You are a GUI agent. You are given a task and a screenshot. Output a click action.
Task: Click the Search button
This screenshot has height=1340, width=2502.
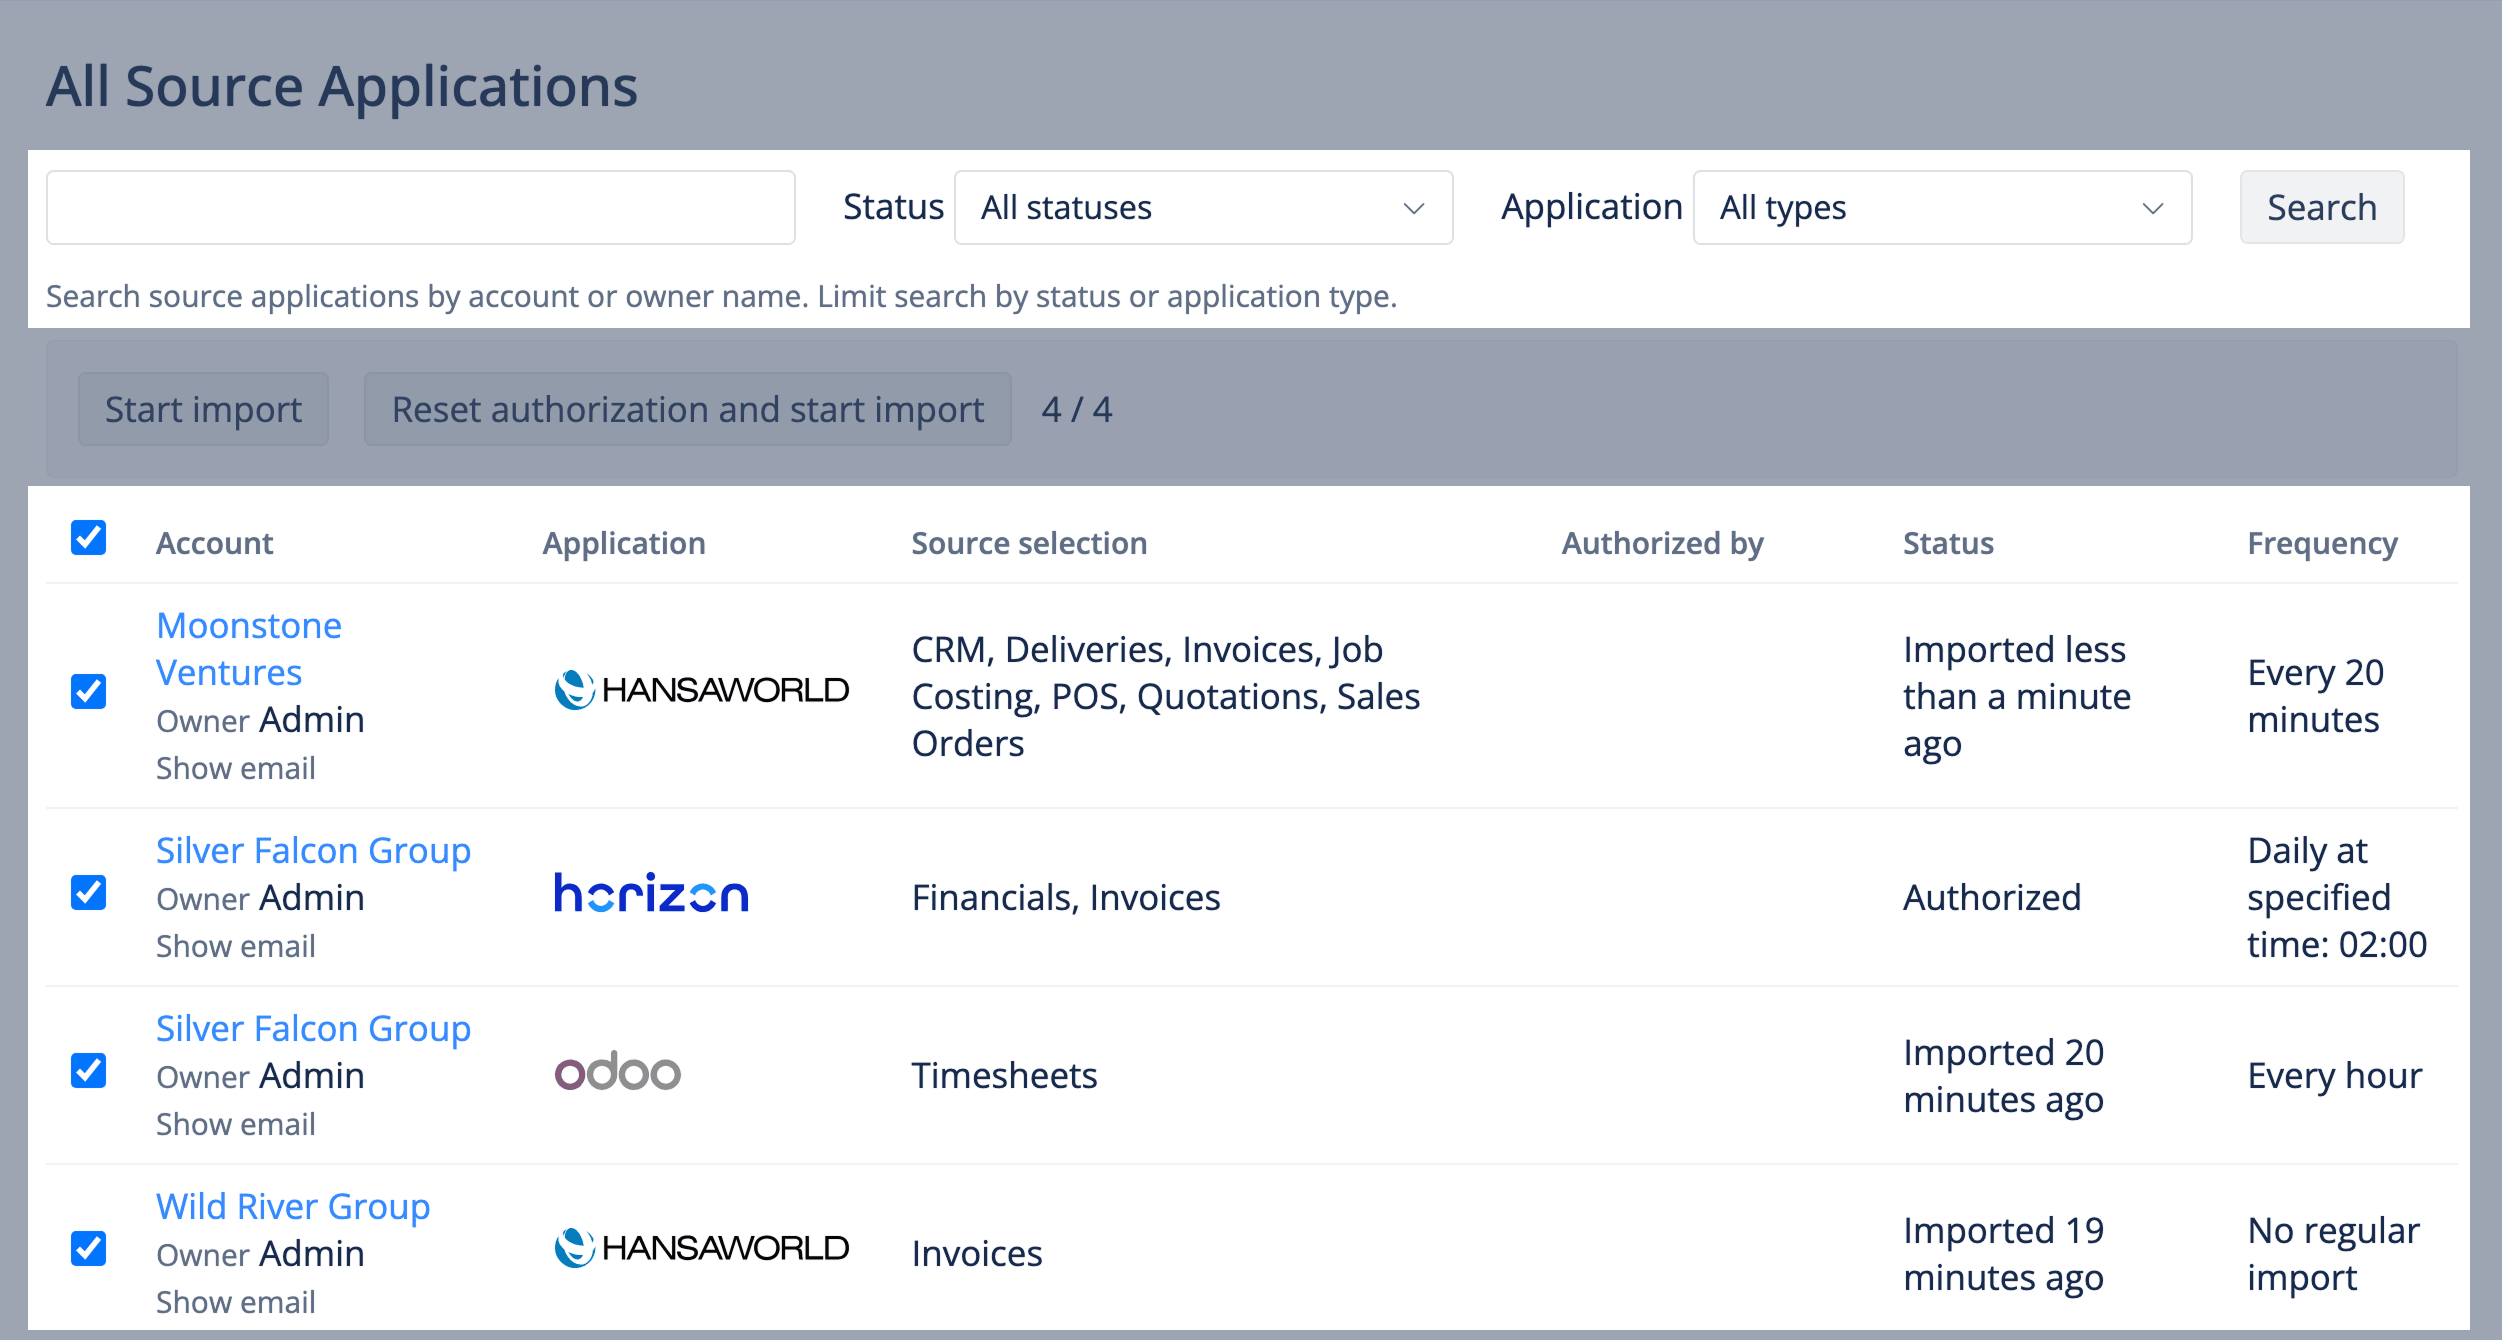(x=2321, y=208)
